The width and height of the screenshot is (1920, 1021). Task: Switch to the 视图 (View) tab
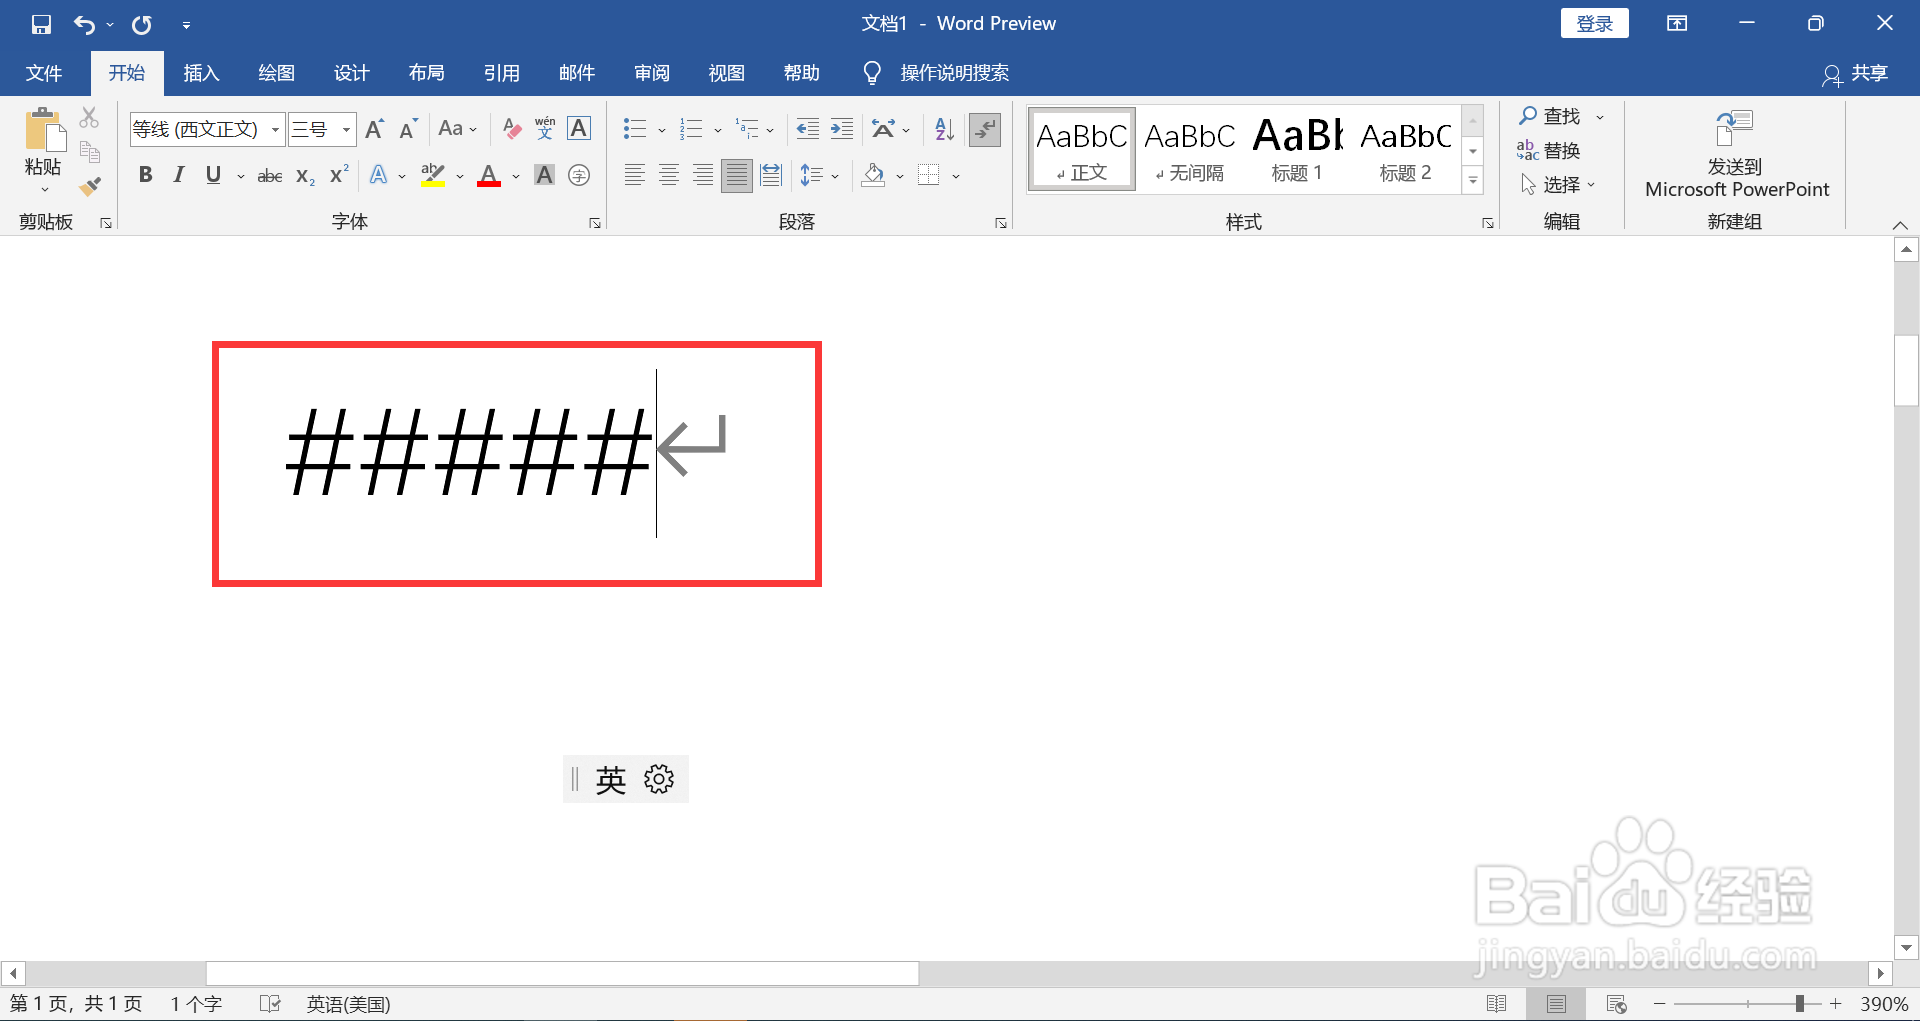pyautogui.click(x=726, y=73)
